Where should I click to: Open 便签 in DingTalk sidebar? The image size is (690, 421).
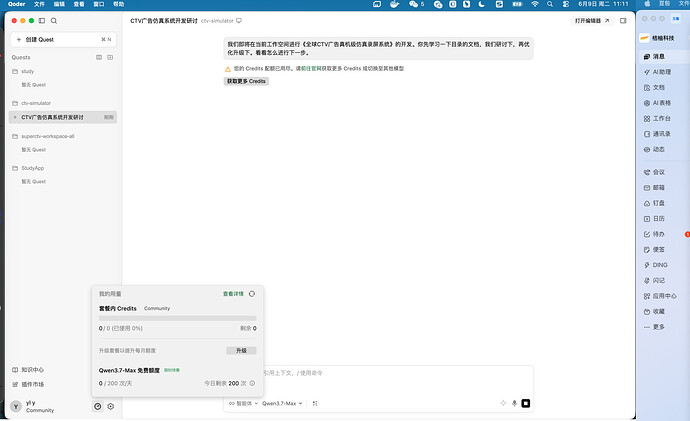pyautogui.click(x=655, y=249)
